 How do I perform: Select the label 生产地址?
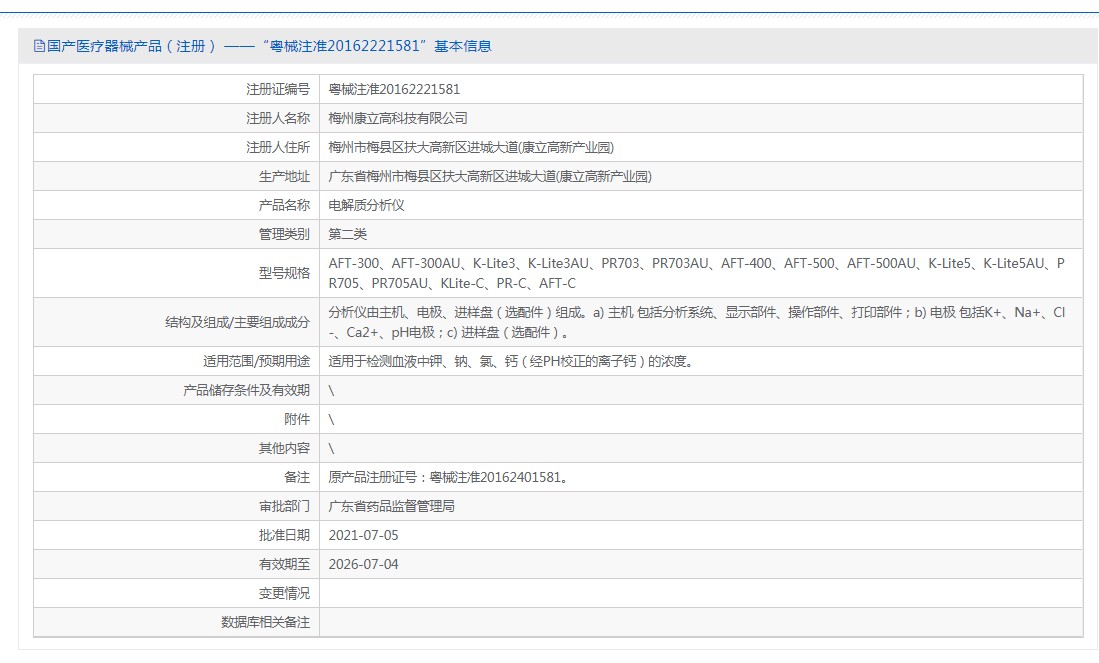[284, 177]
